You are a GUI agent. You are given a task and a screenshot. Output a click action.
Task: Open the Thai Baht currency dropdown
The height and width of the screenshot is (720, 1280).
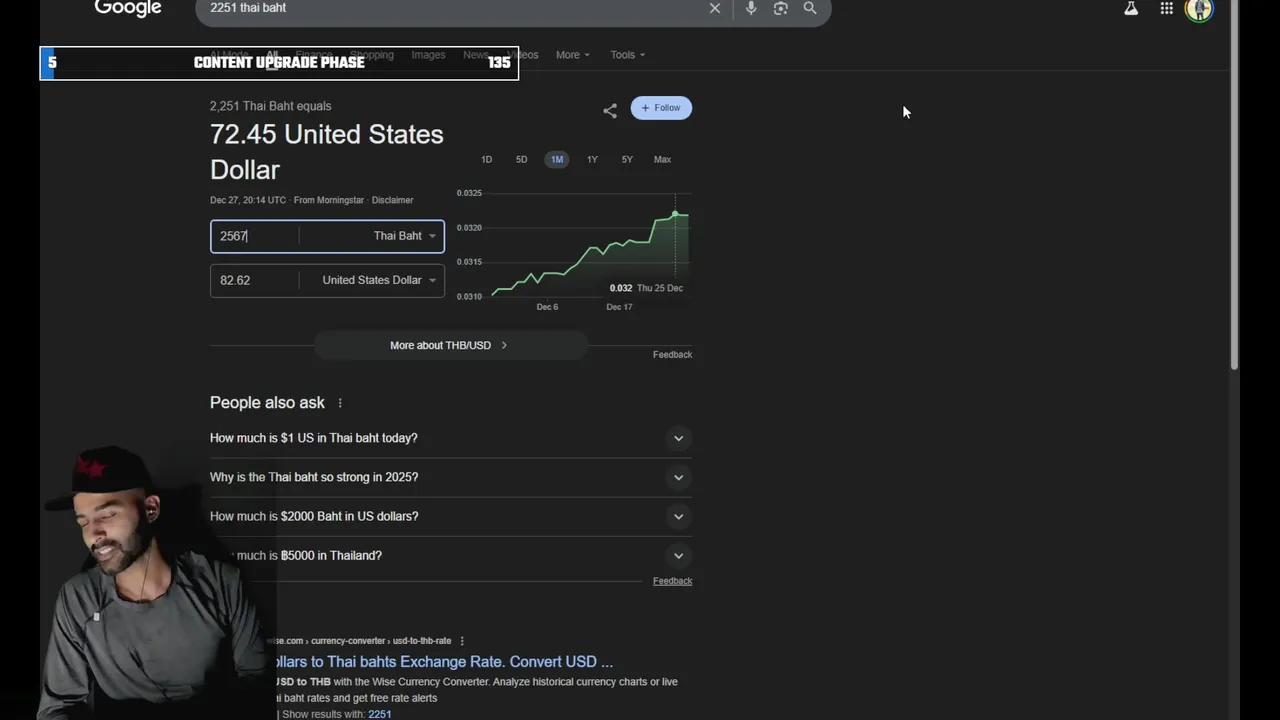404,236
